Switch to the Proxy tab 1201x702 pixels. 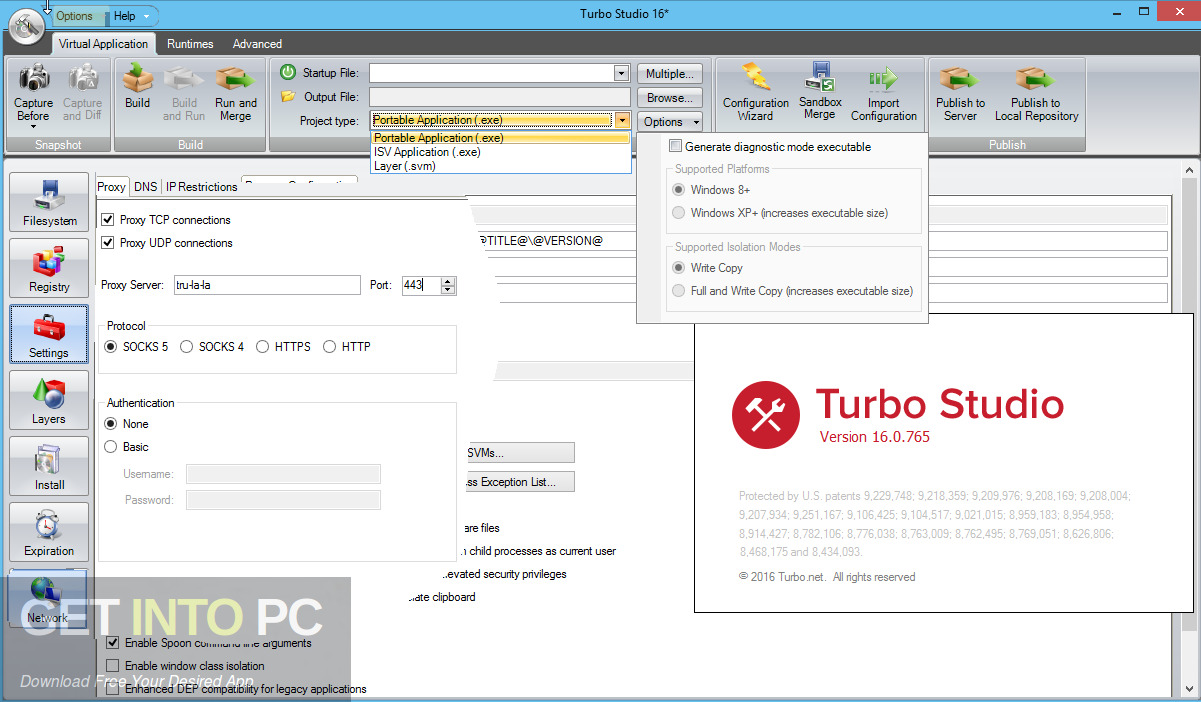(x=112, y=187)
